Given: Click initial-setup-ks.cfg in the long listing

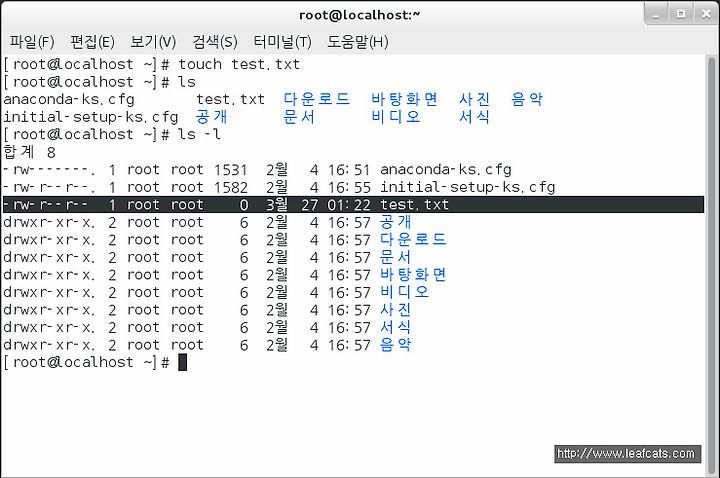Looking at the screenshot, I should coord(467,187).
